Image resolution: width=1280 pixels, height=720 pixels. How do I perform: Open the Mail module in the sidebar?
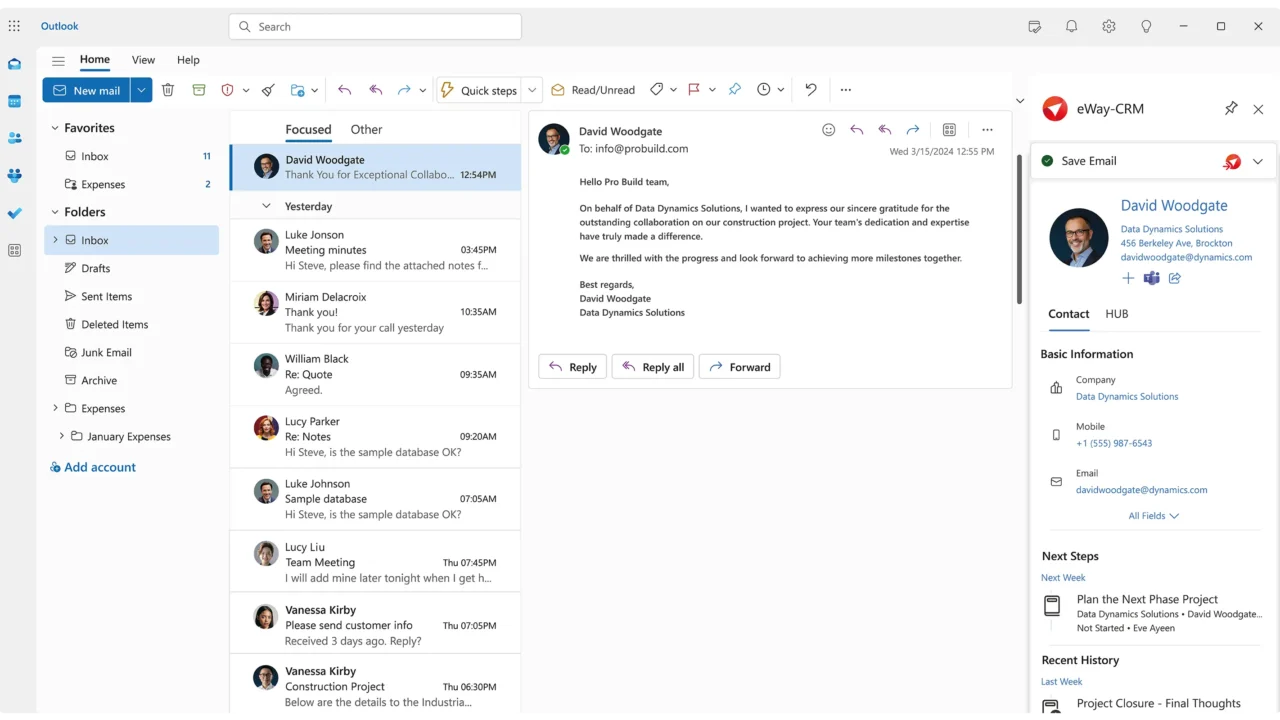pyautogui.click(x=14, y=64)
